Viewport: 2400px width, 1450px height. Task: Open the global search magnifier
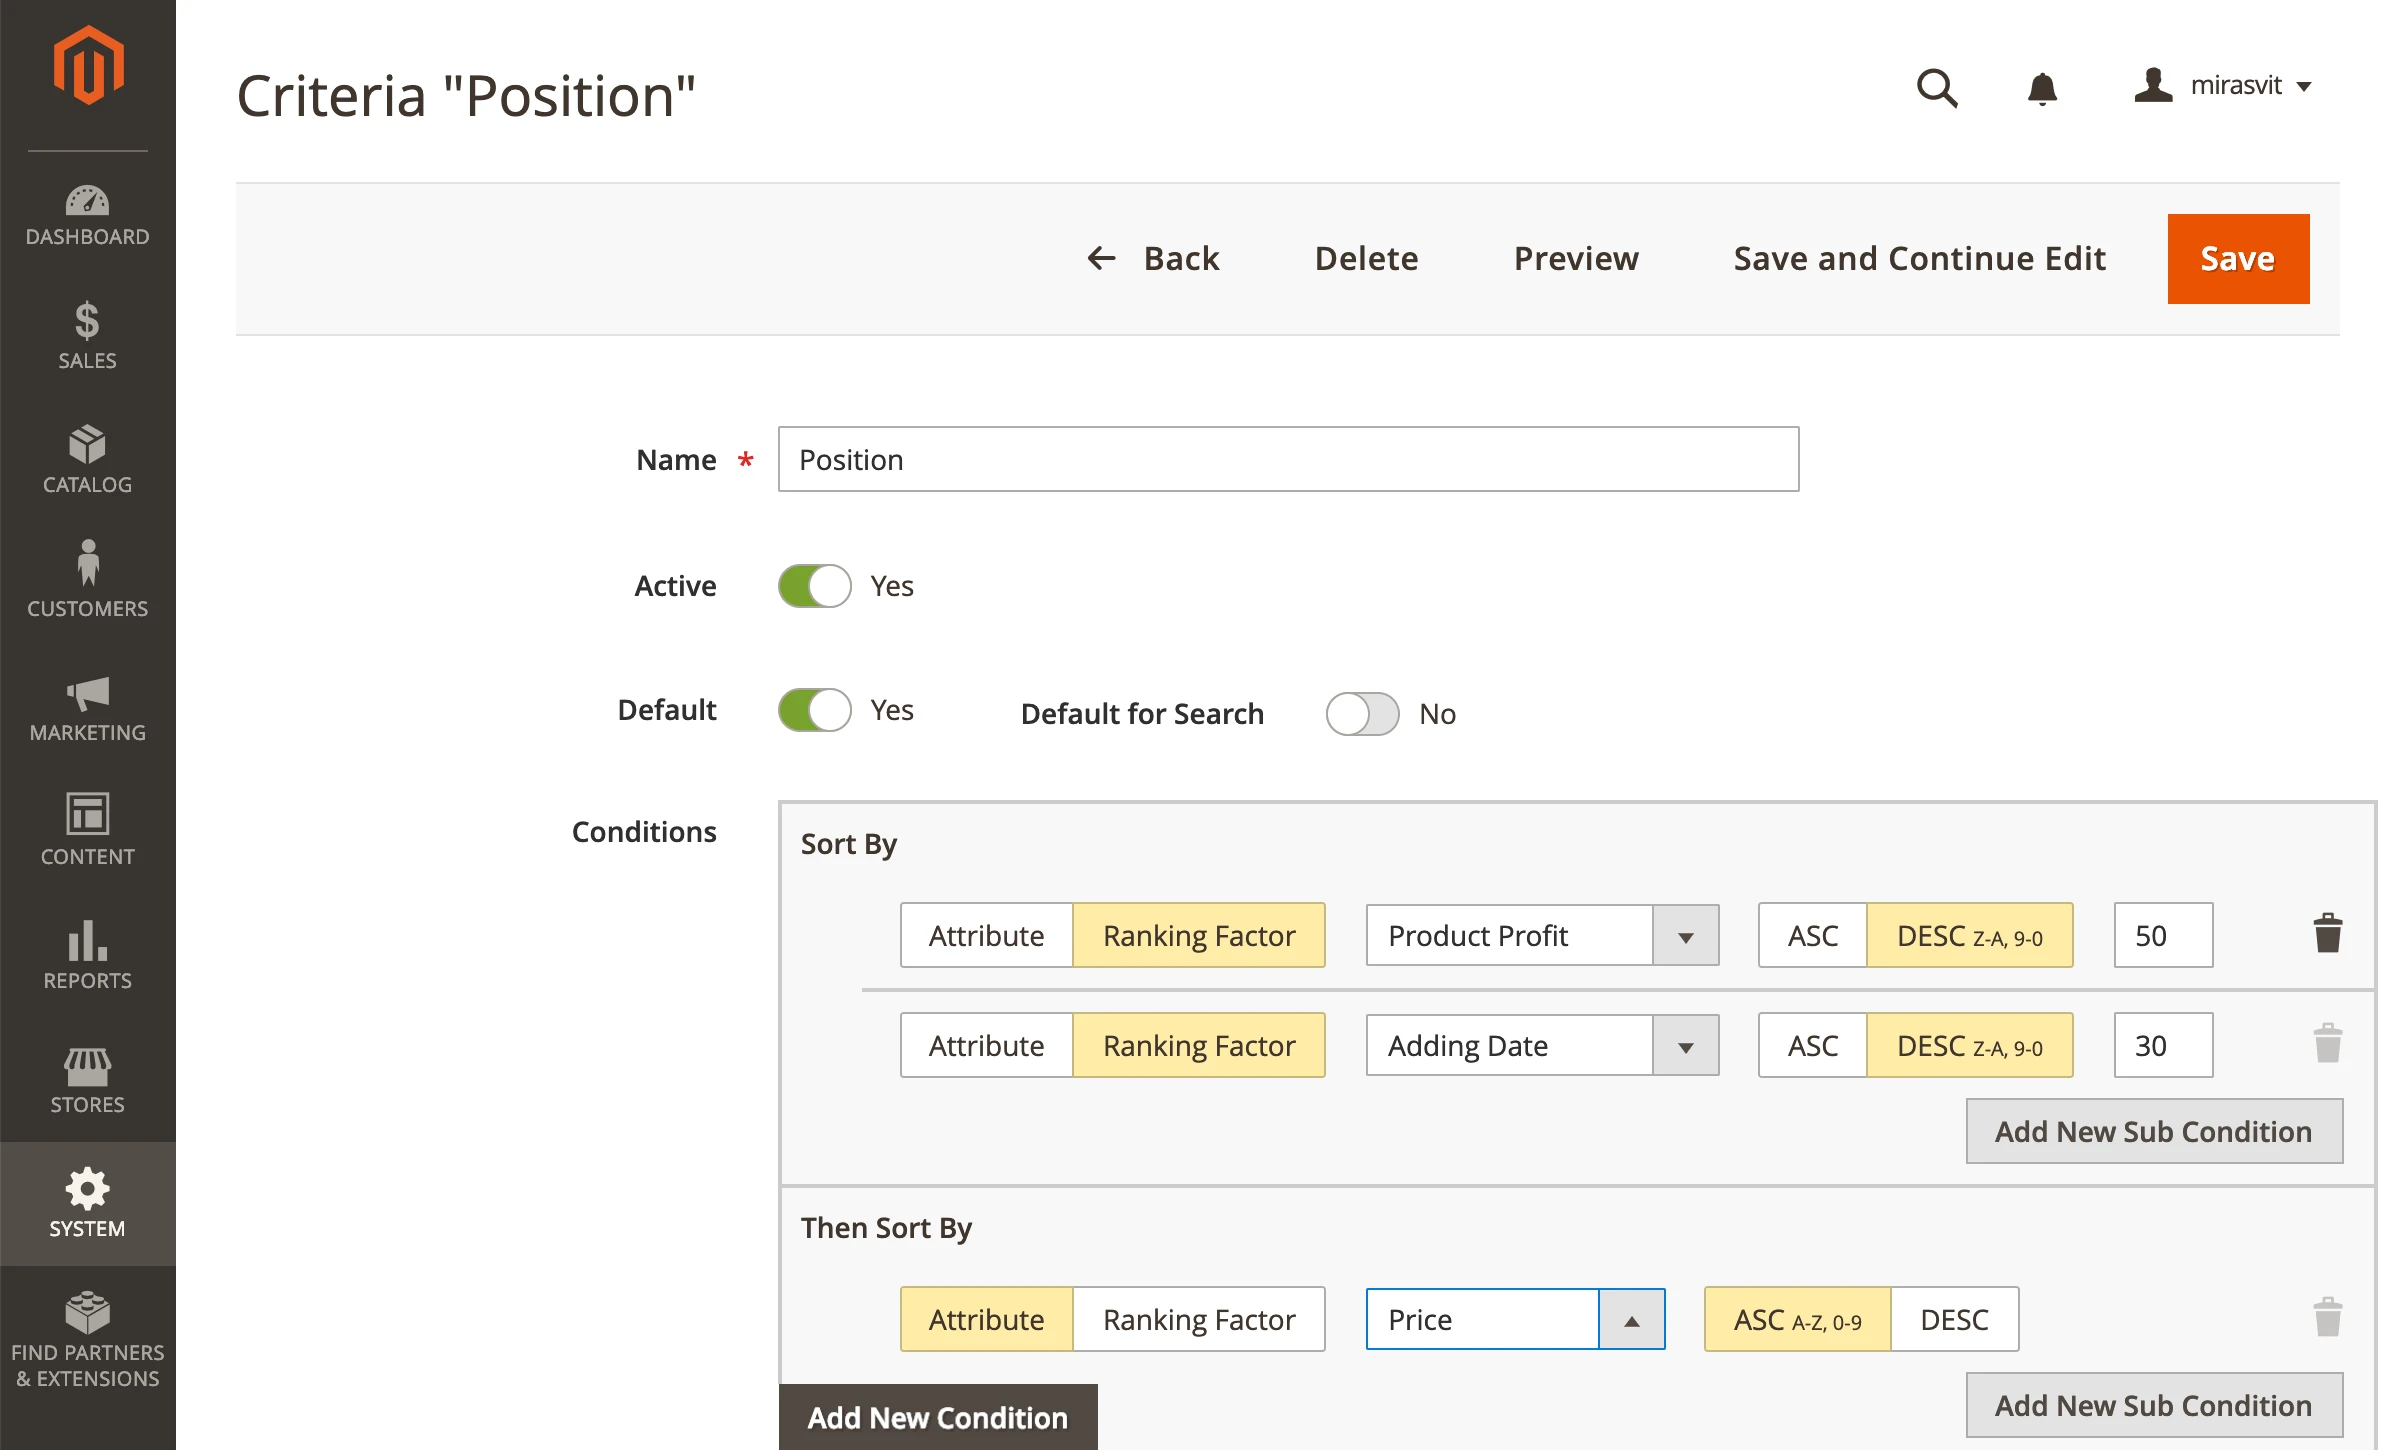(x=1937, y=88)
